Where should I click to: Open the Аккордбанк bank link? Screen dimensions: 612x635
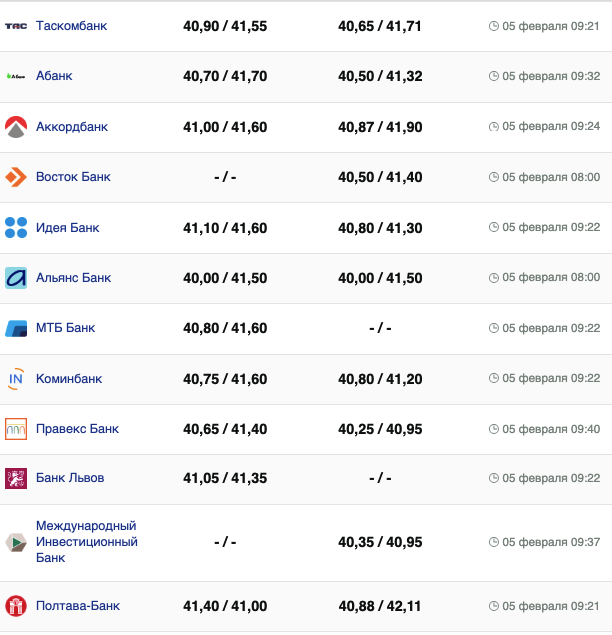pyautogui.click(x=71, y=127)
